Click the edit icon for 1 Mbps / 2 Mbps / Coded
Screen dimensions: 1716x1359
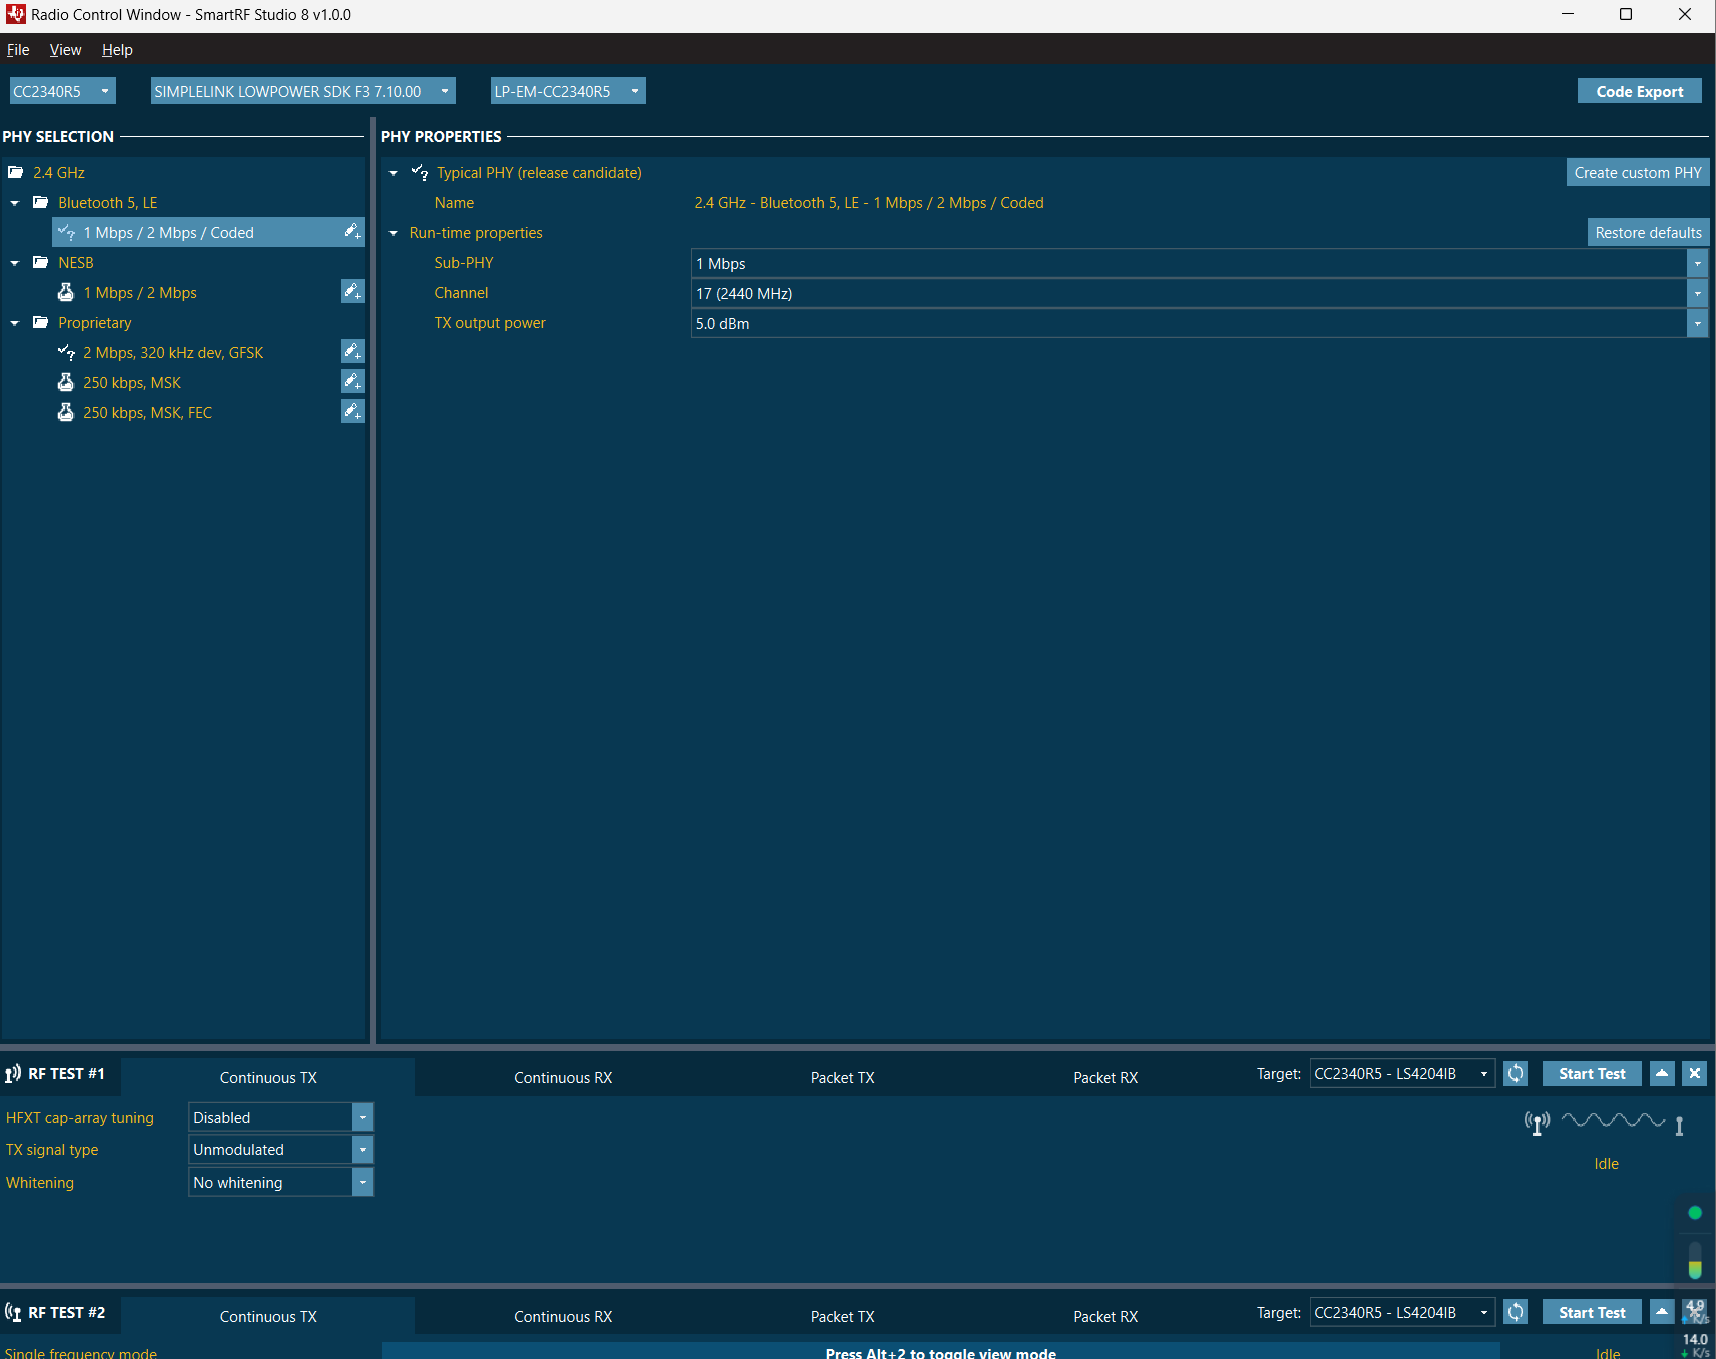click(352, 232)
